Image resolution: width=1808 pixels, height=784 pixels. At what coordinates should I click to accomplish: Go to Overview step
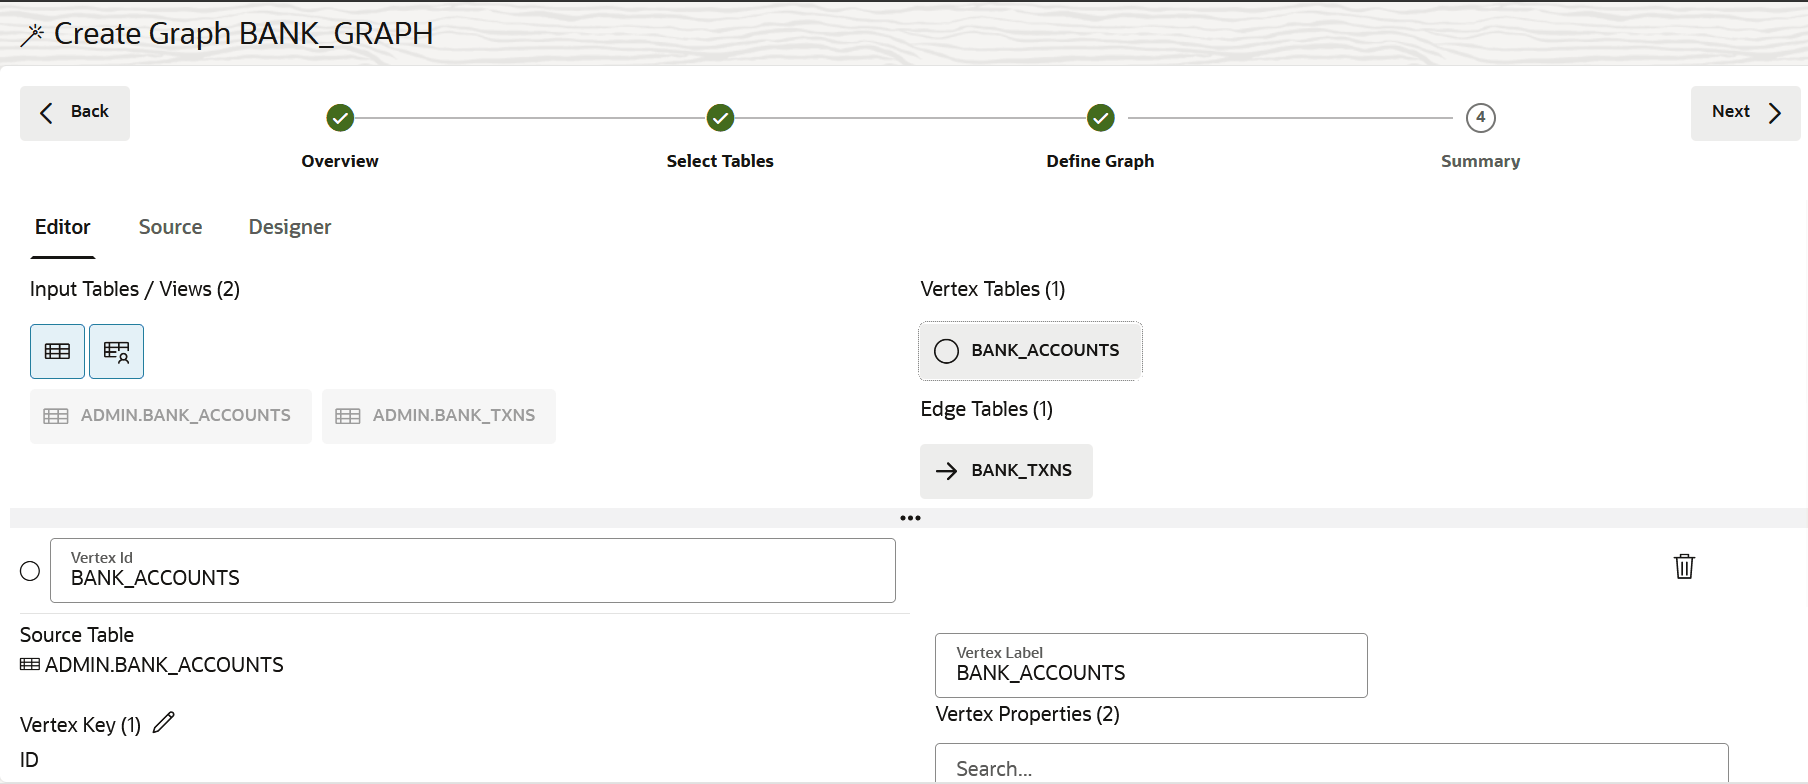tap(340, 118)
